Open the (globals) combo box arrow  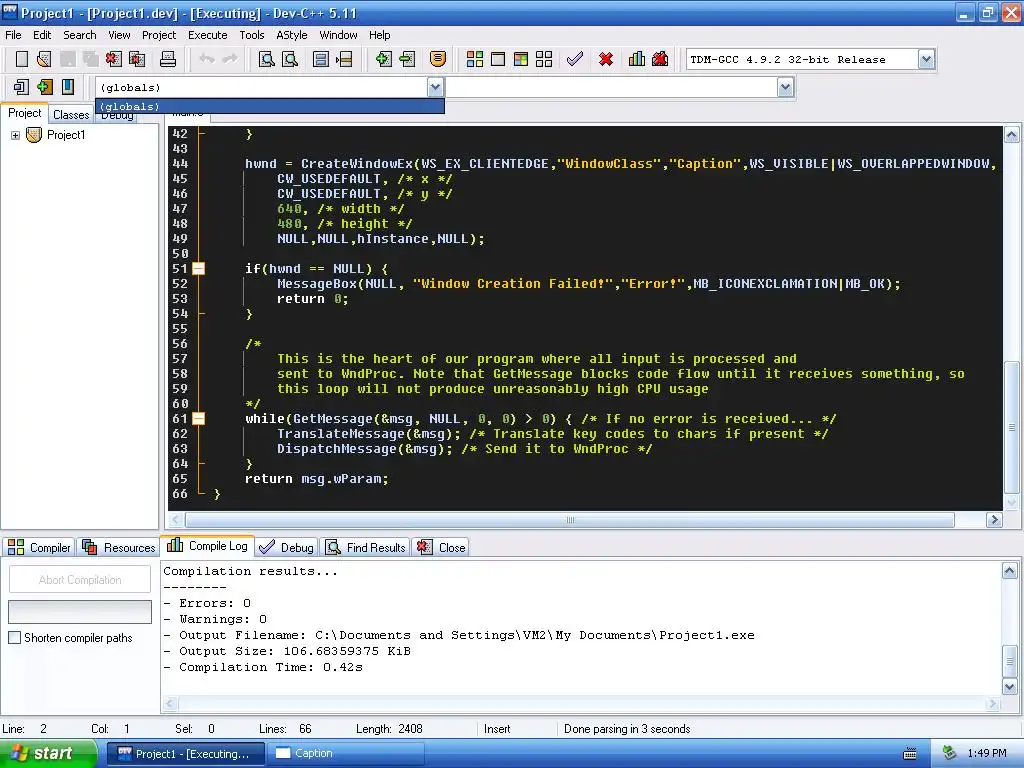tap(436, 87)
